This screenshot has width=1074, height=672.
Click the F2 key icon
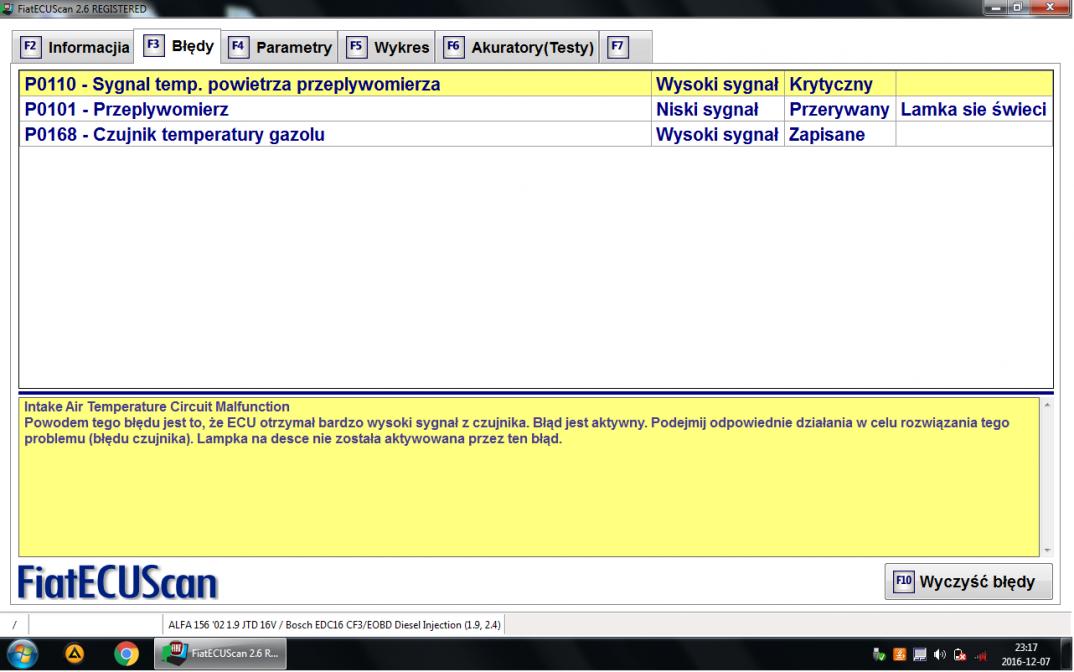click(30, 47)
